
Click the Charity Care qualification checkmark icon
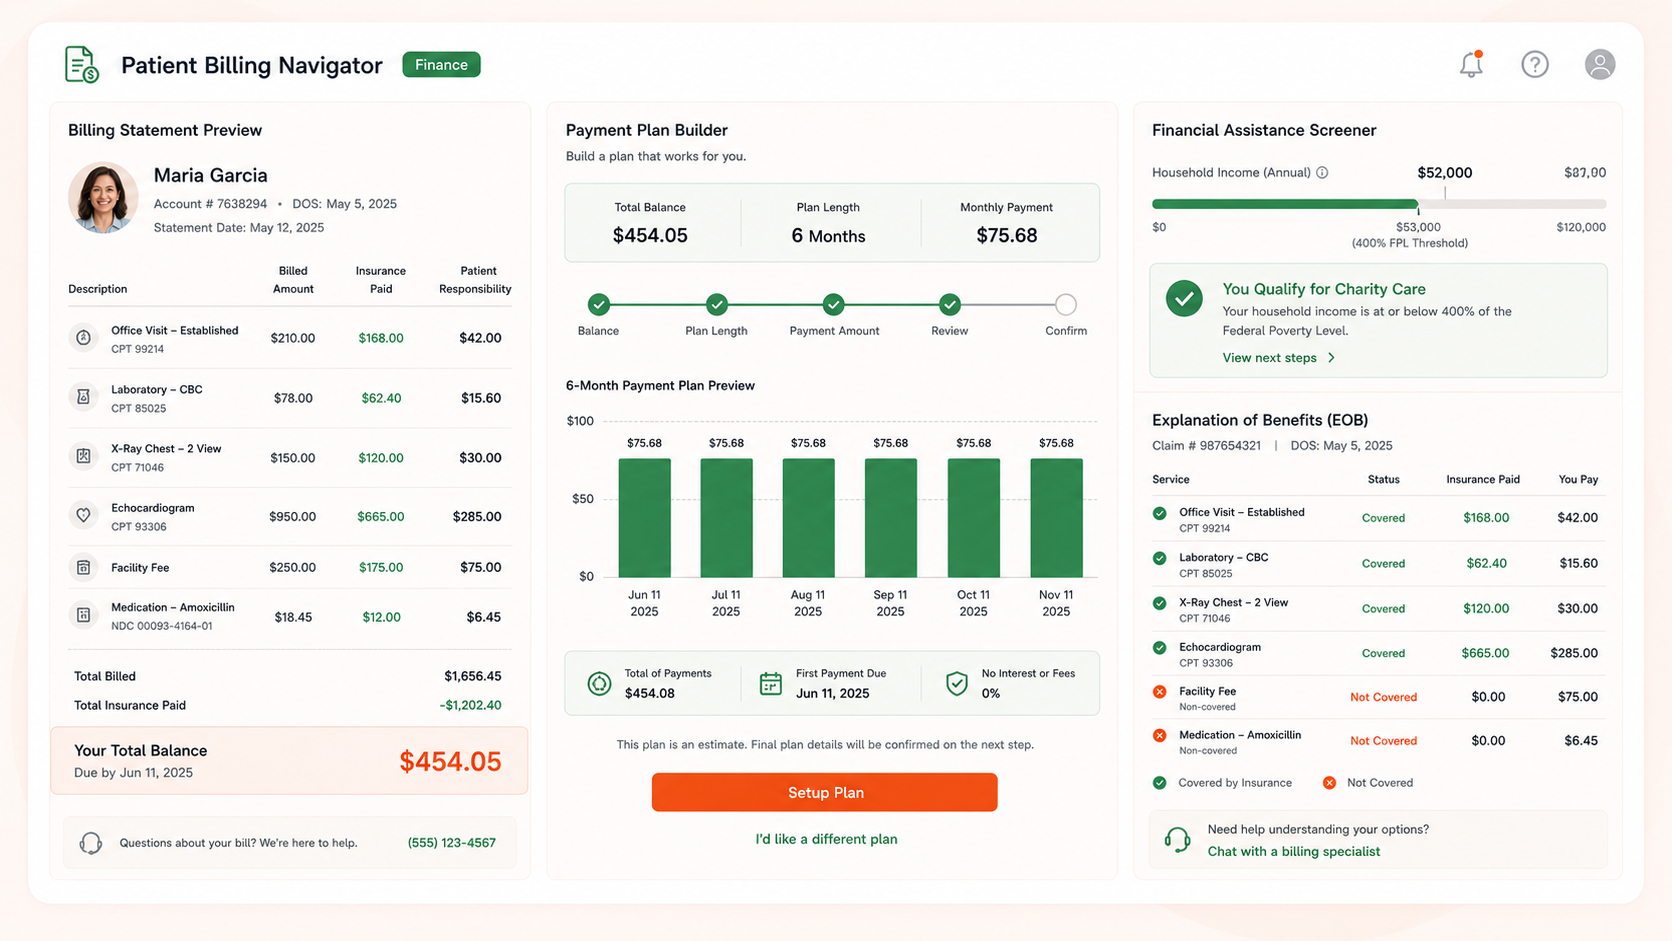pyautogui.click(x=1184, y=298)
